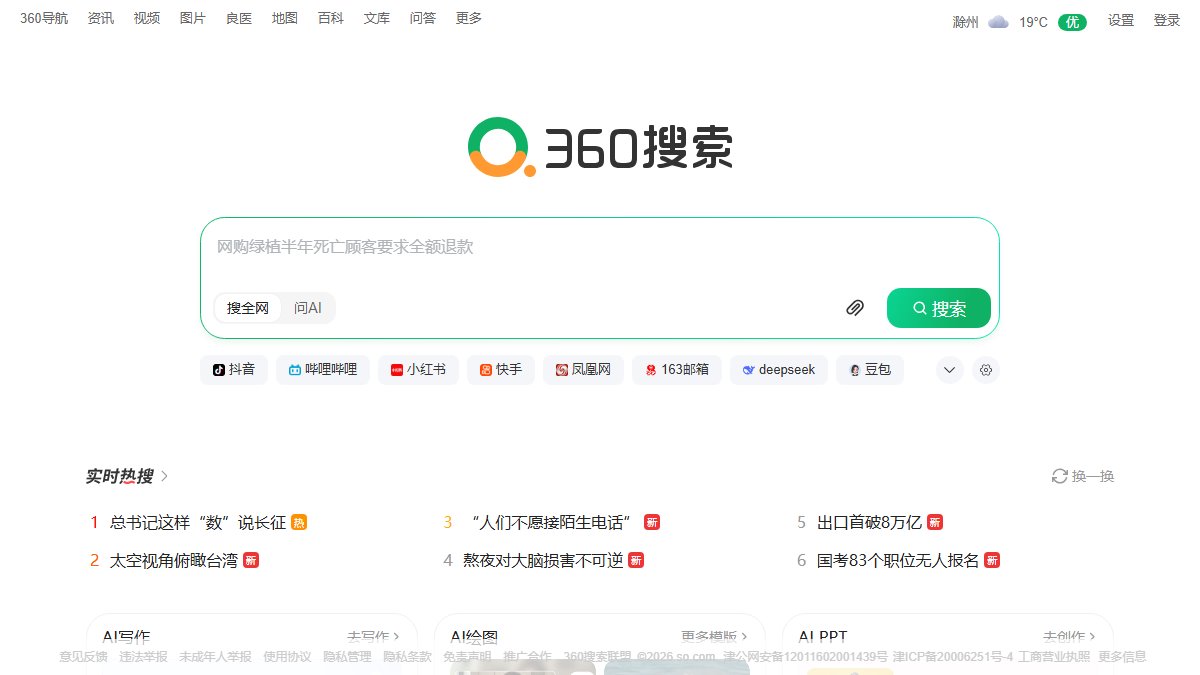Open the 豆包 shortcut
This screenshot has width=1200, height=675.
click(870, 370)
